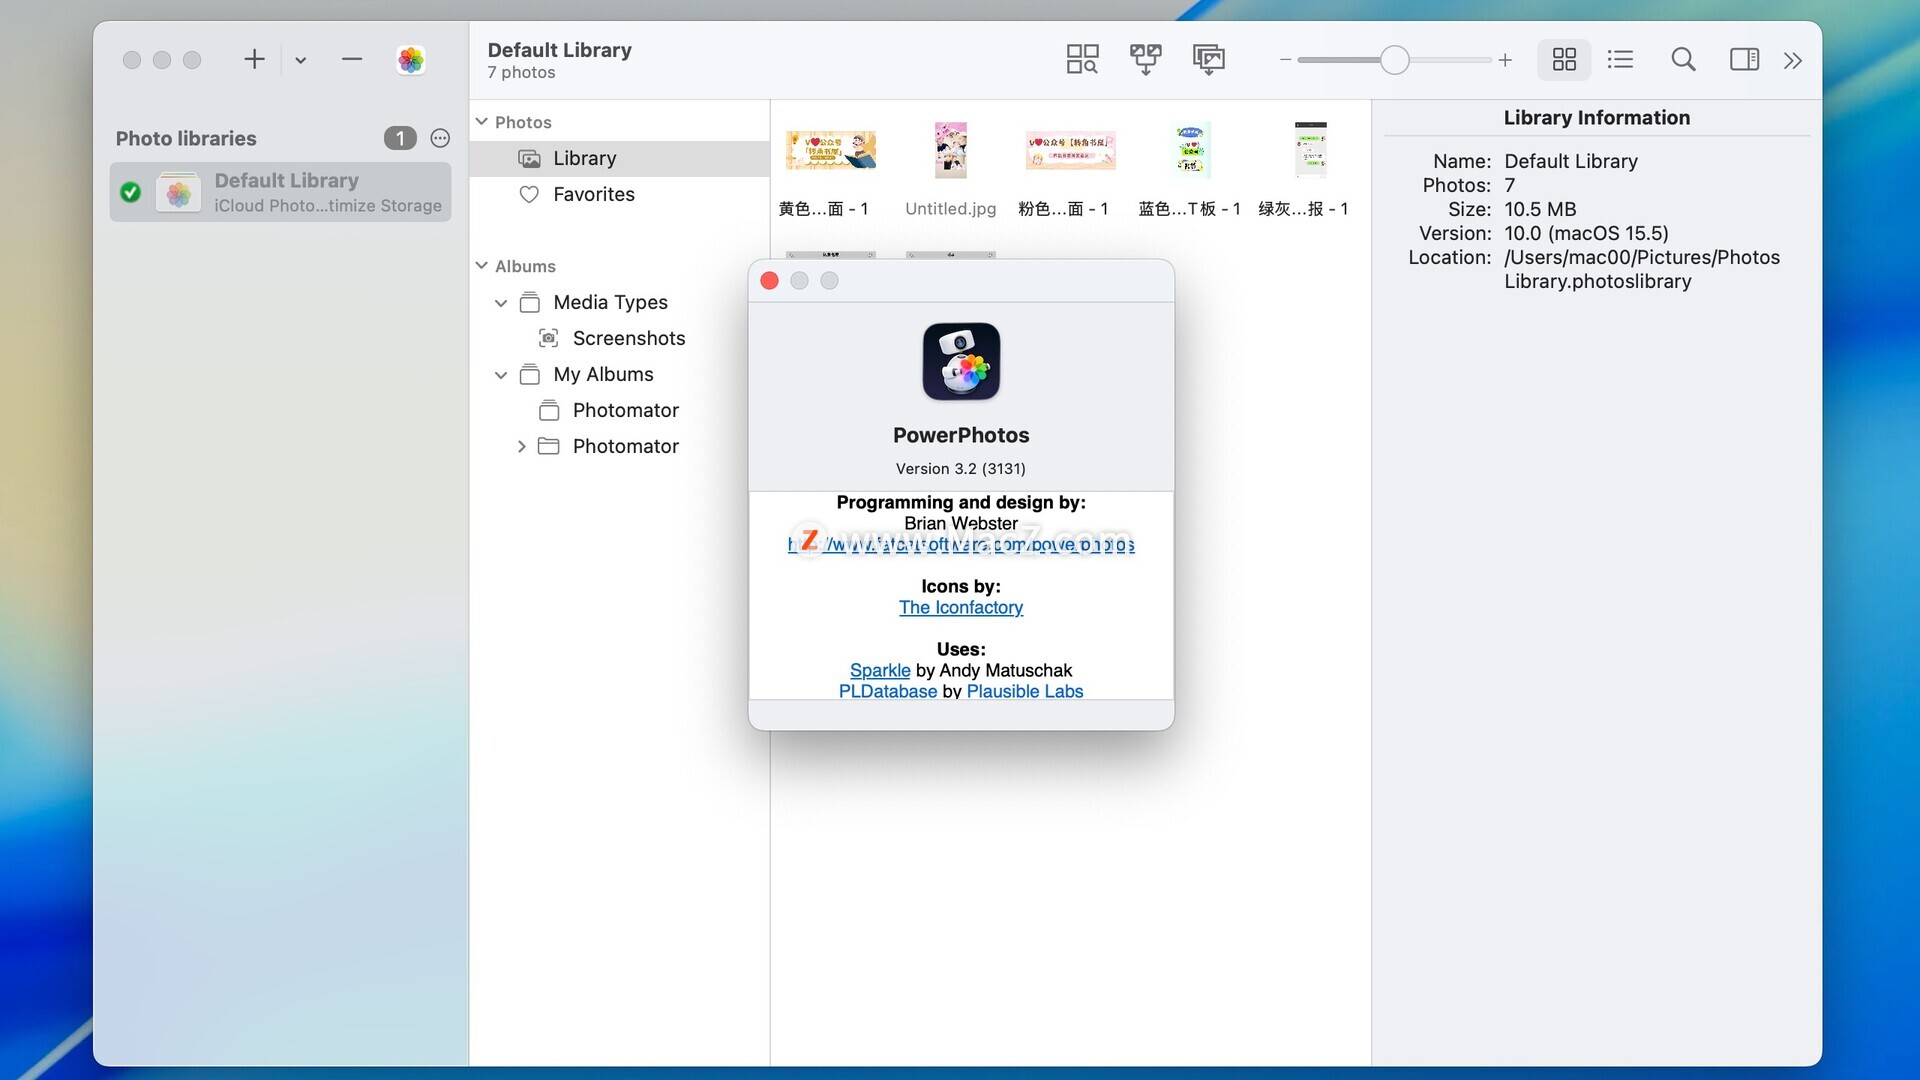
Task: Open photo libraries ellipsis options icon
Action: point(440,138)
